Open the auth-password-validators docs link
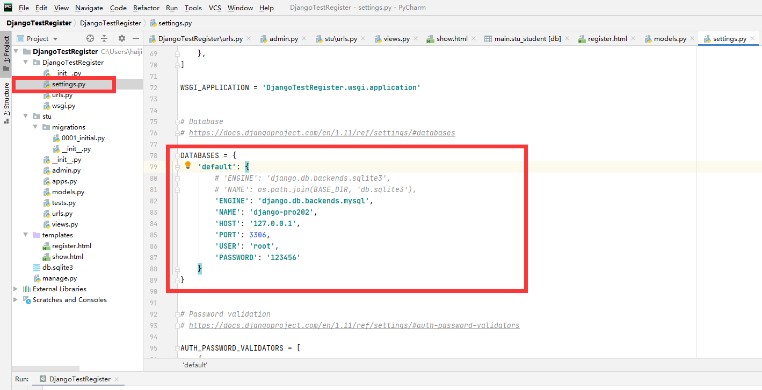Image resolution: width=762 pixels, height=390 pixels. click(x=354, y=325)
